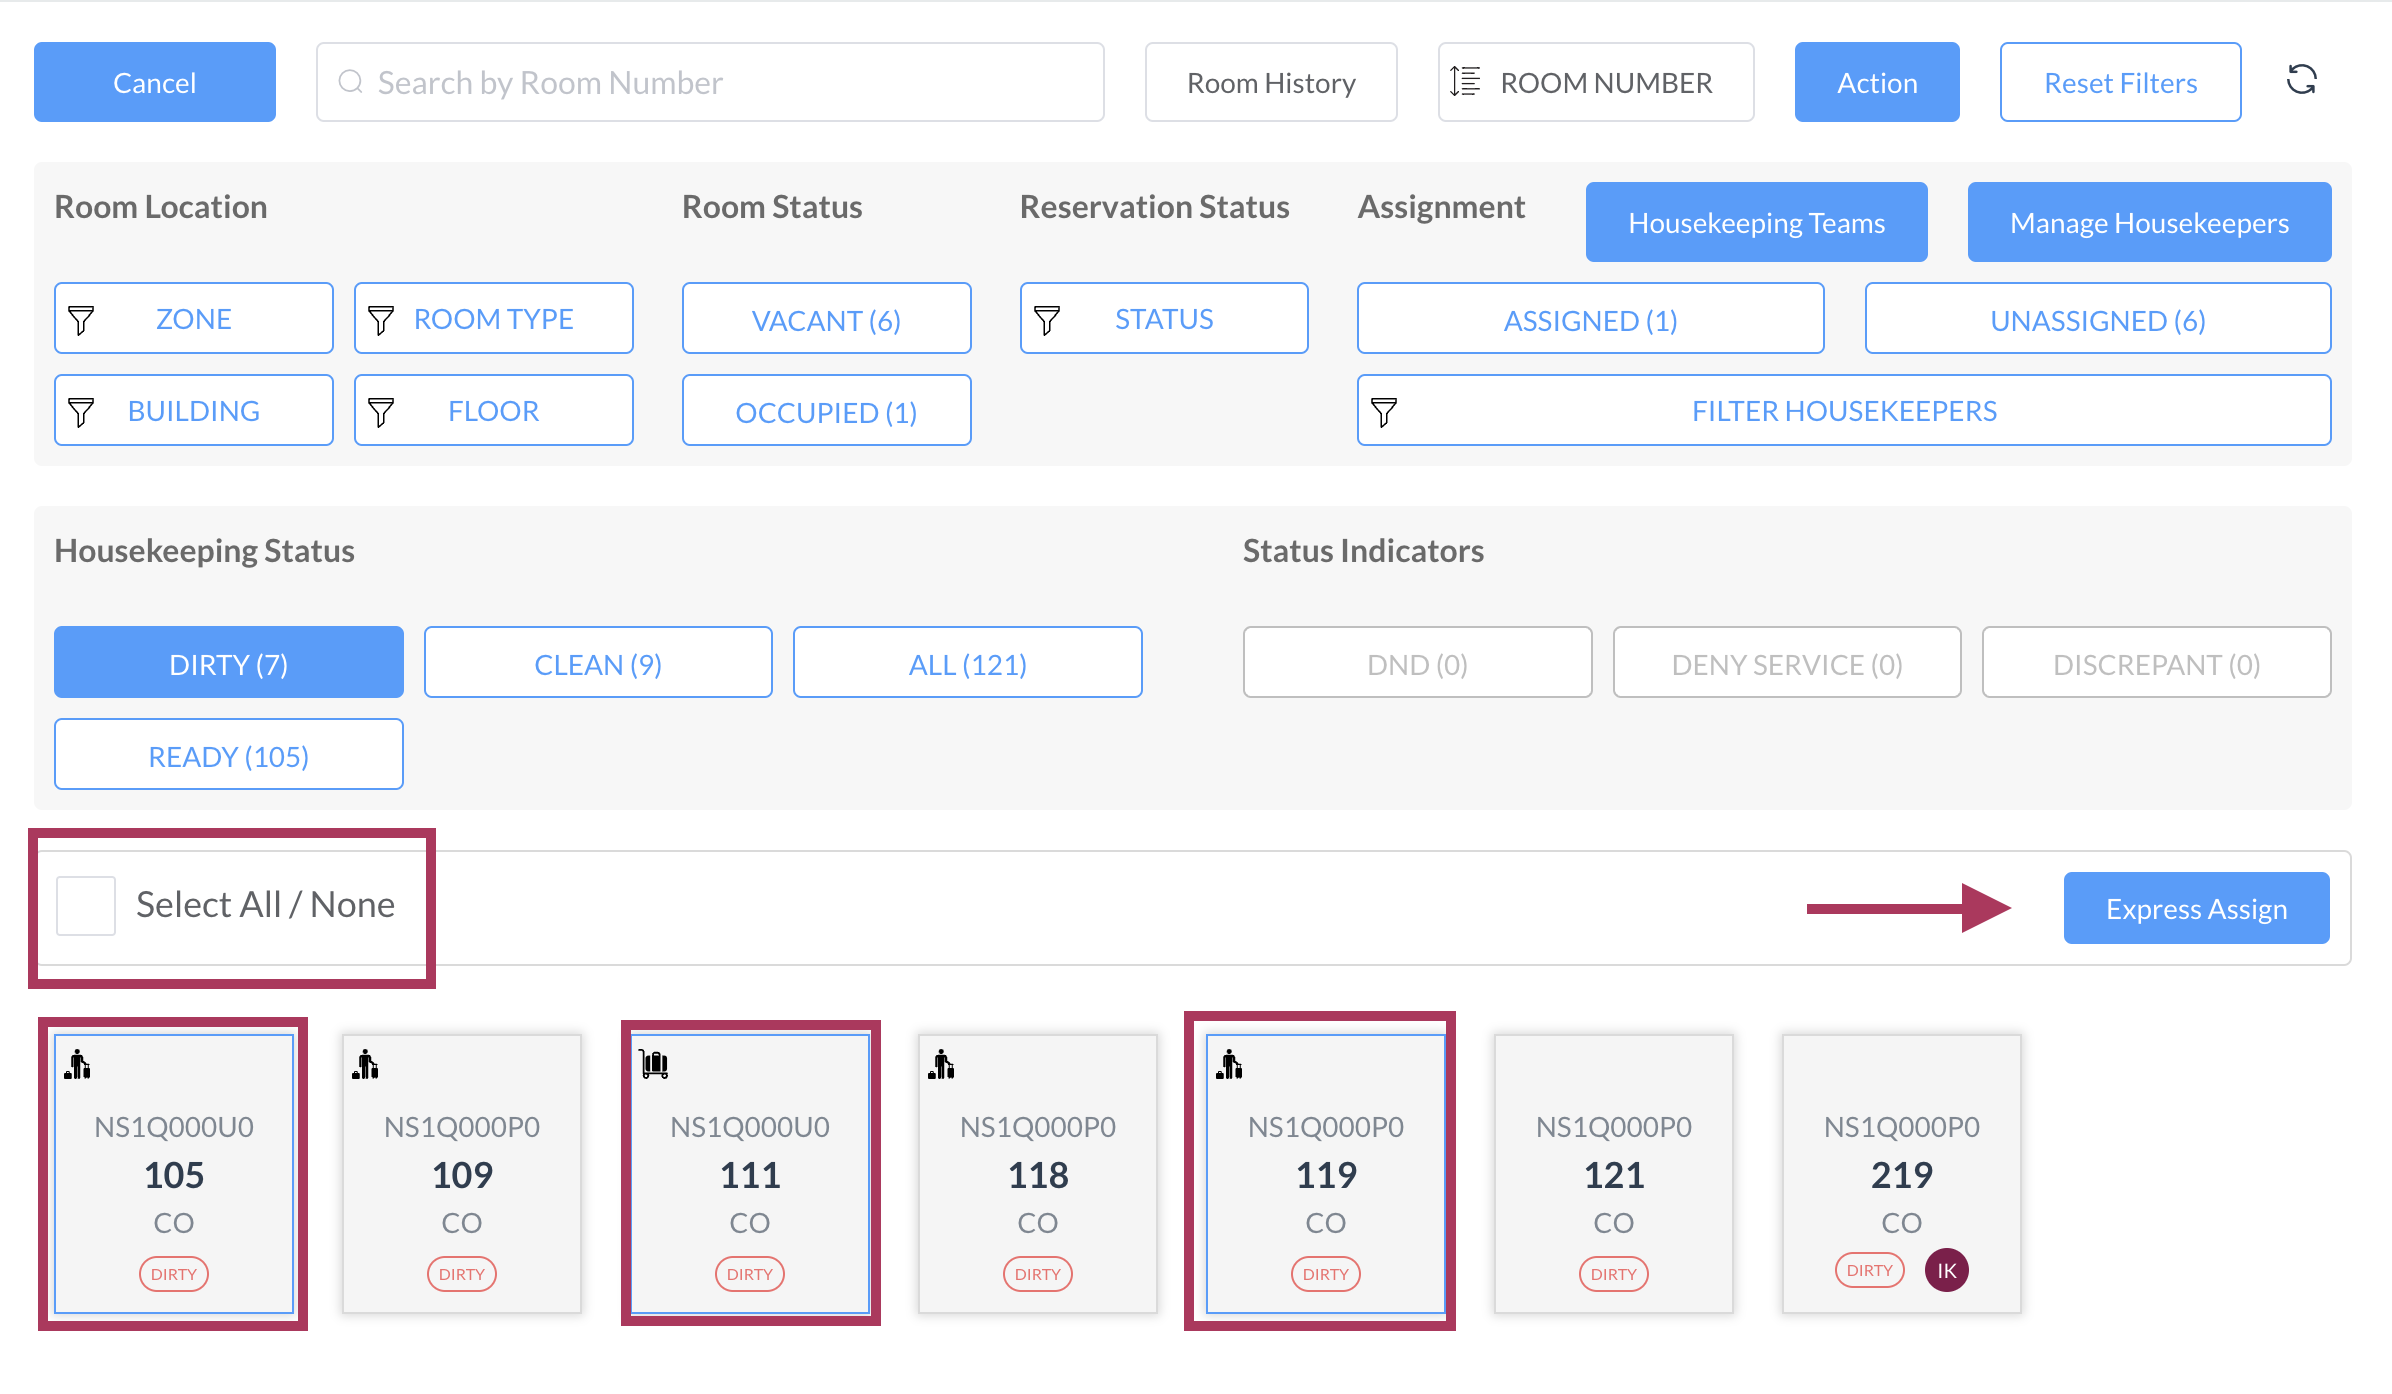
Task: Show ALL (121) rooms
Action: tap(967, 663)
